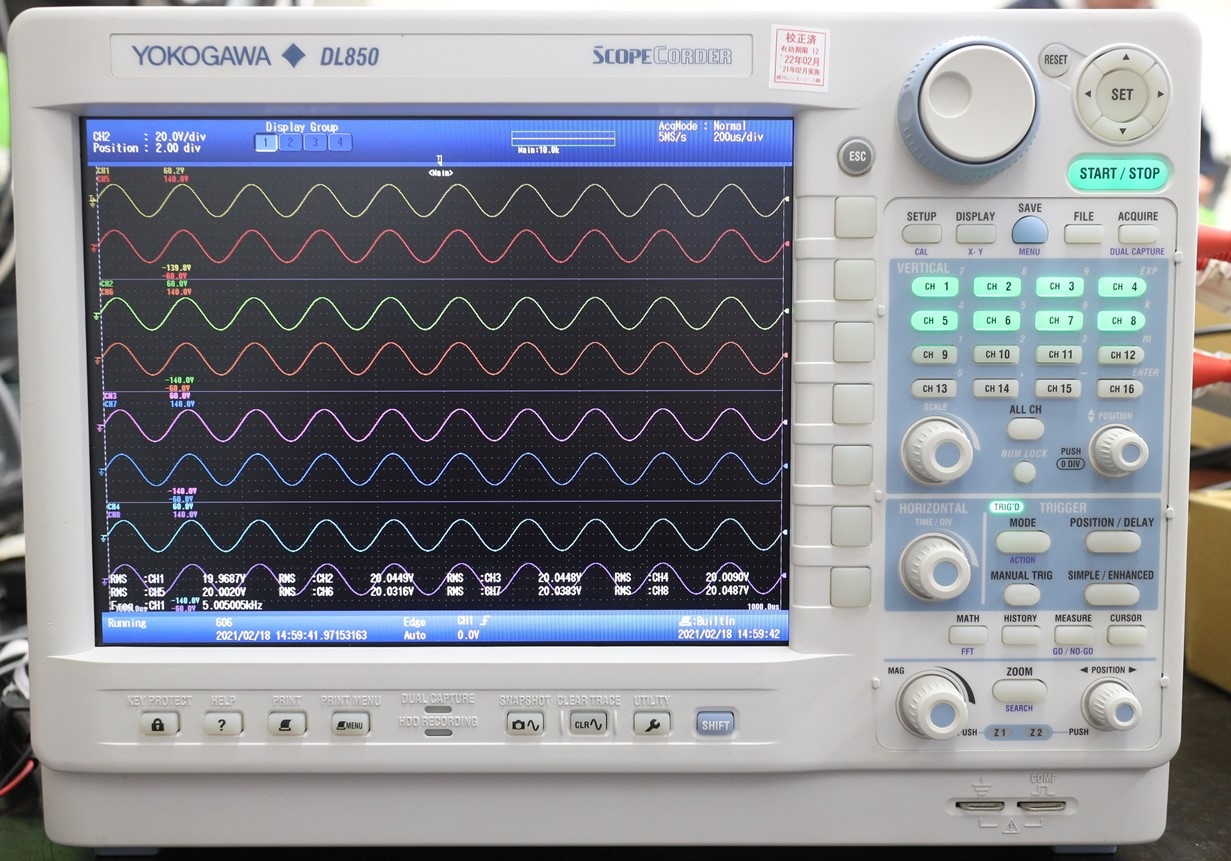Open the PRINT MENU button
The width and height of the screenshot is (1231, 861).
[351, 723]
